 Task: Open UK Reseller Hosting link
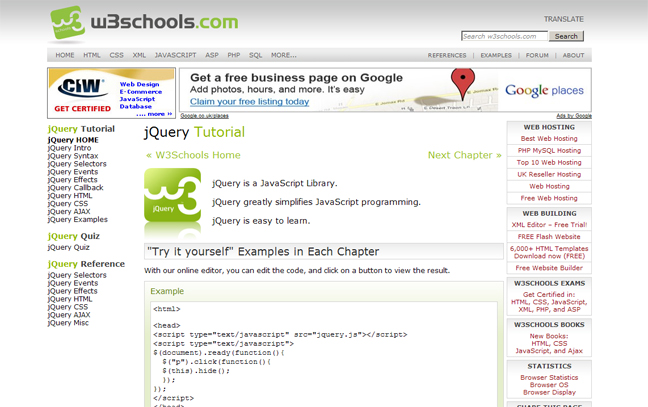[549, 174]
